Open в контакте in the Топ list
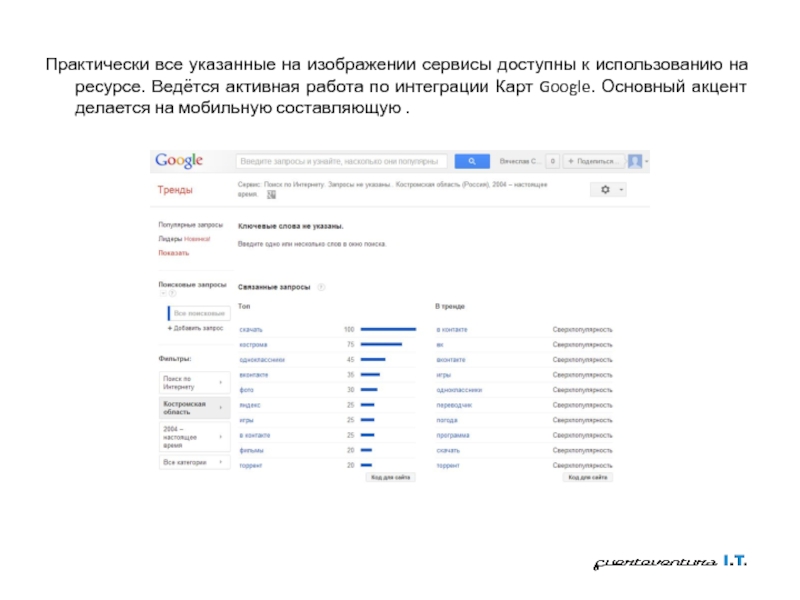800x600 pixels. pyautogui.click(x=255, y=435)
